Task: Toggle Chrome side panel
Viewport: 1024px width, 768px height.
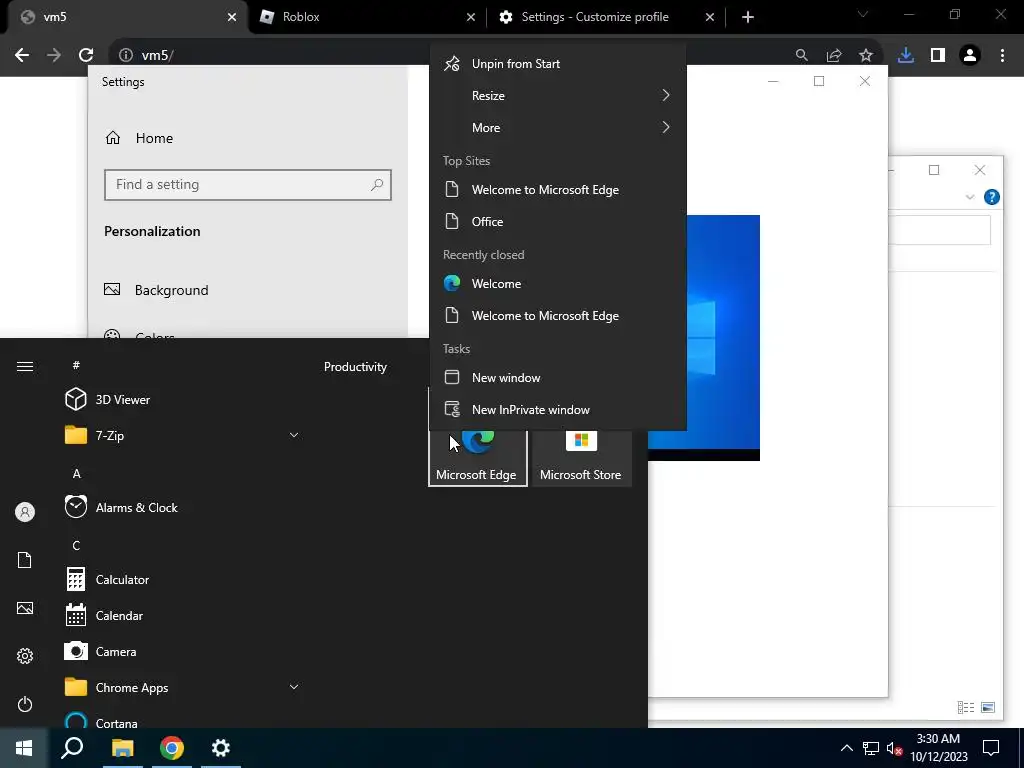Action: click(x=938, y=55)
